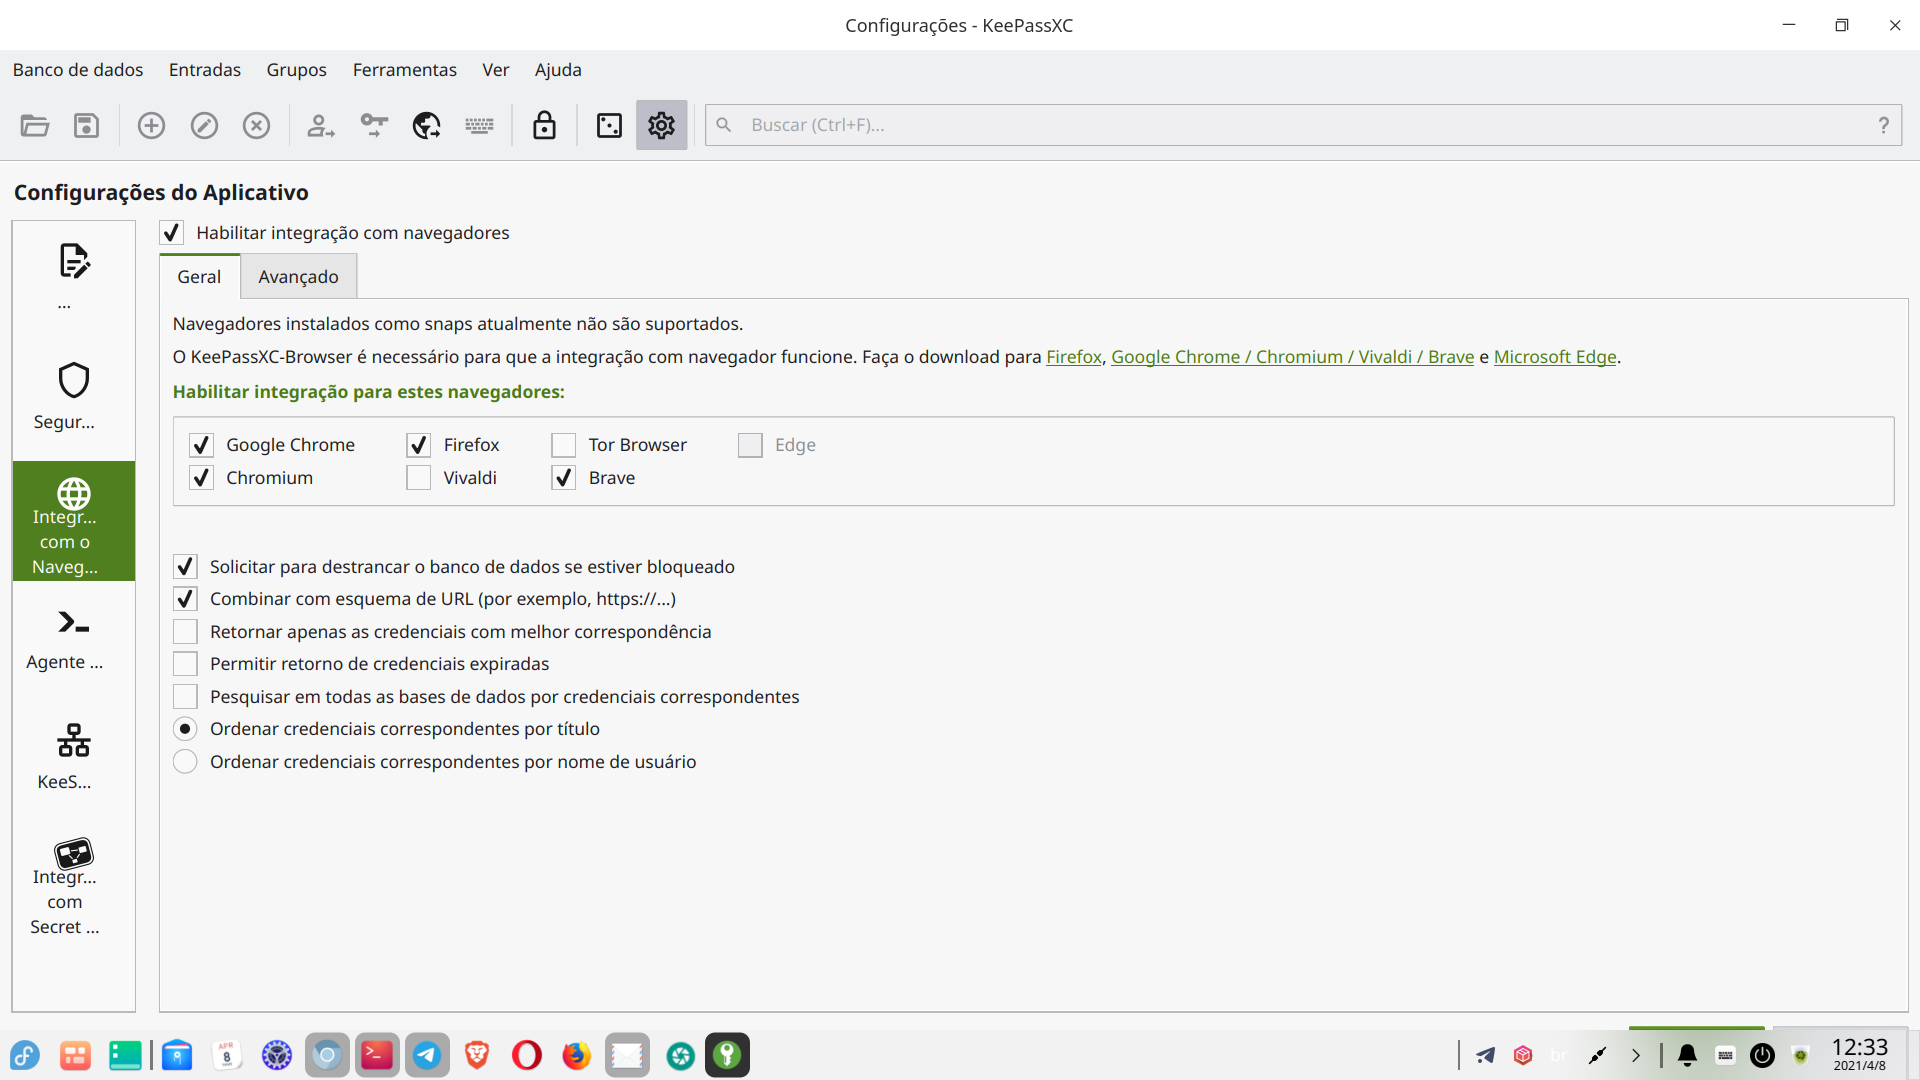The height and width of the screenshot is (1080, 1920).
Task: Perform auto-type using the keyboard icon
Action: pos(479,125)
